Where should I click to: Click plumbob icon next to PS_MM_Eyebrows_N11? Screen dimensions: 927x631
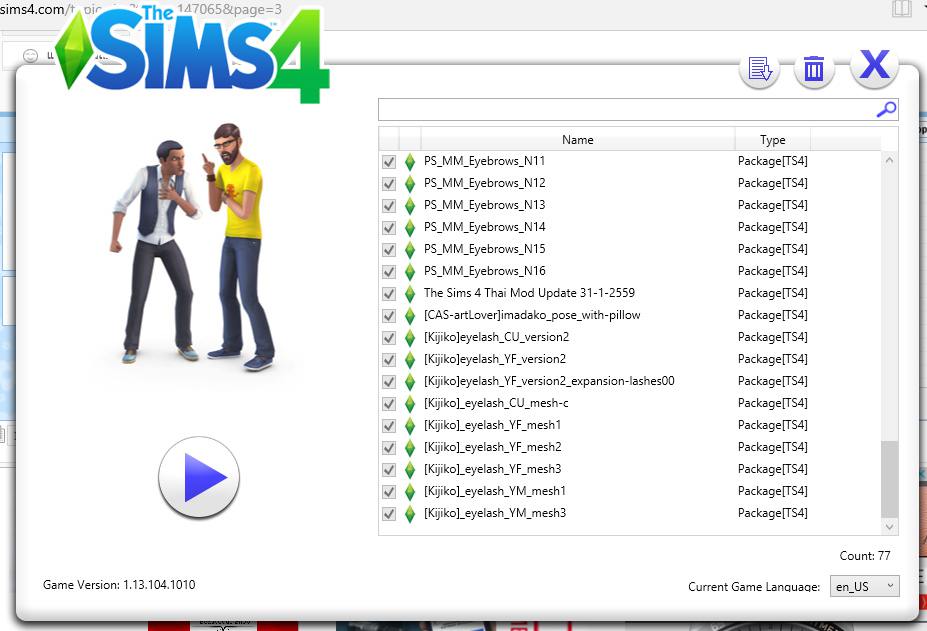point(410,161)
